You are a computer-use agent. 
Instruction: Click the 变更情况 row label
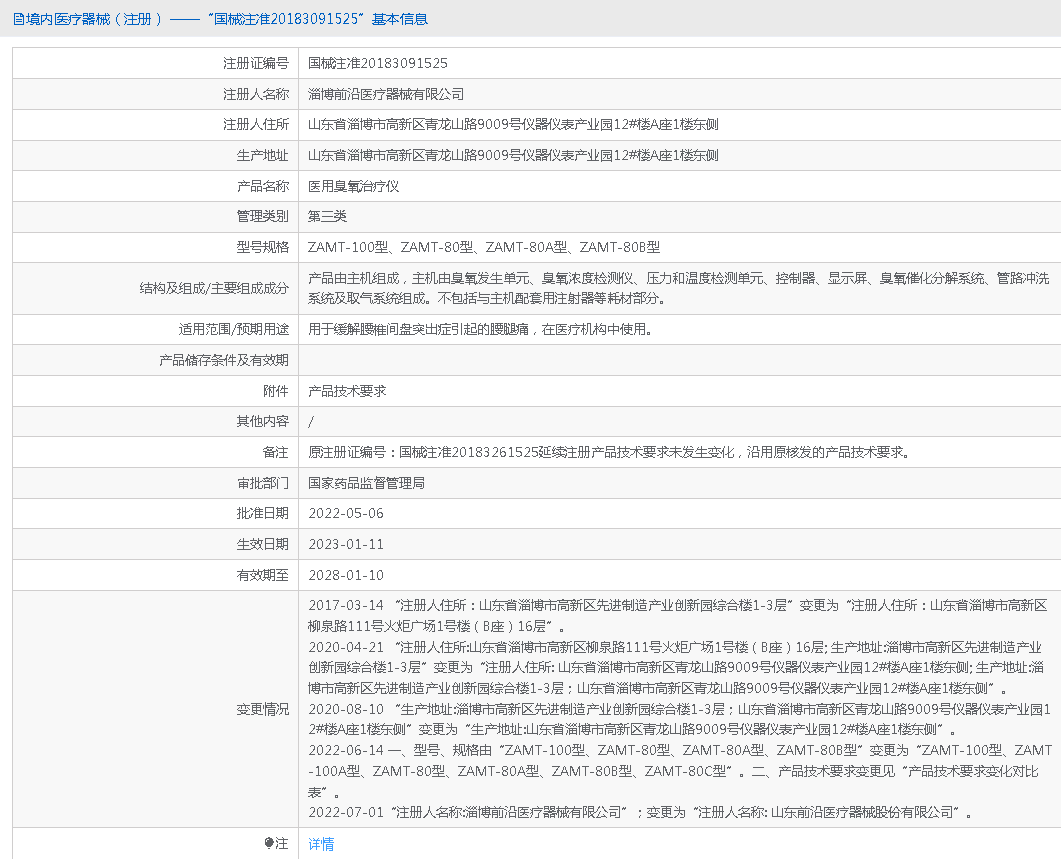(262, 709)
